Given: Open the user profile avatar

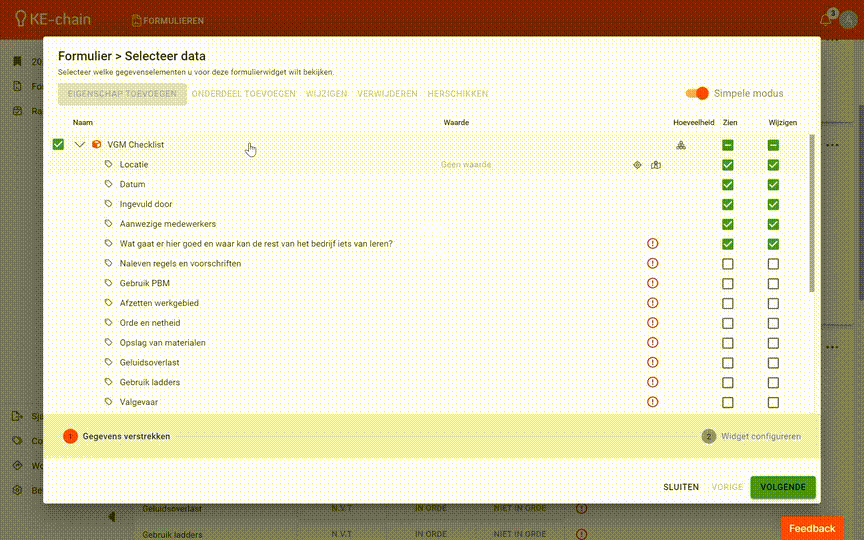Looking at the screenshot, I should (848, 19).
